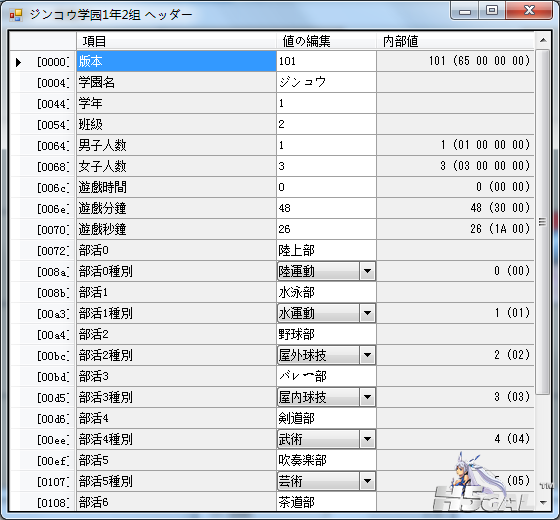The height and width of the screenshot is (520, 560).
Task: Click internal value 48 (30 00)
Action: pos(455,208)
